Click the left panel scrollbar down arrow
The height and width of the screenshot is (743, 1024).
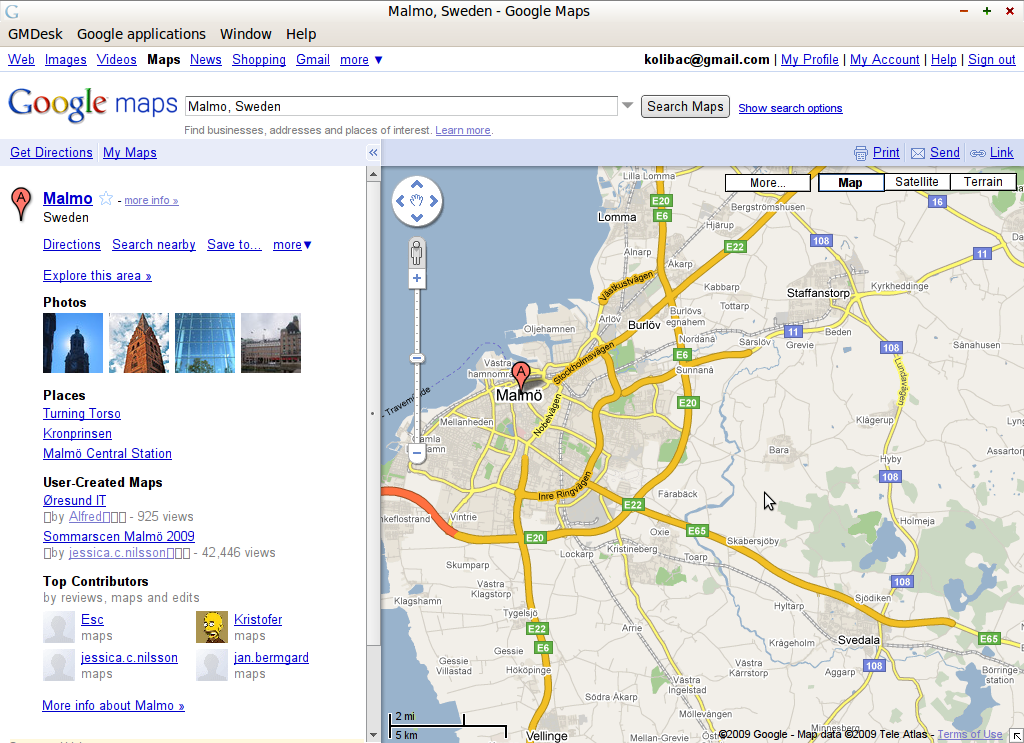pyautogui.click(x=374, y=735)
